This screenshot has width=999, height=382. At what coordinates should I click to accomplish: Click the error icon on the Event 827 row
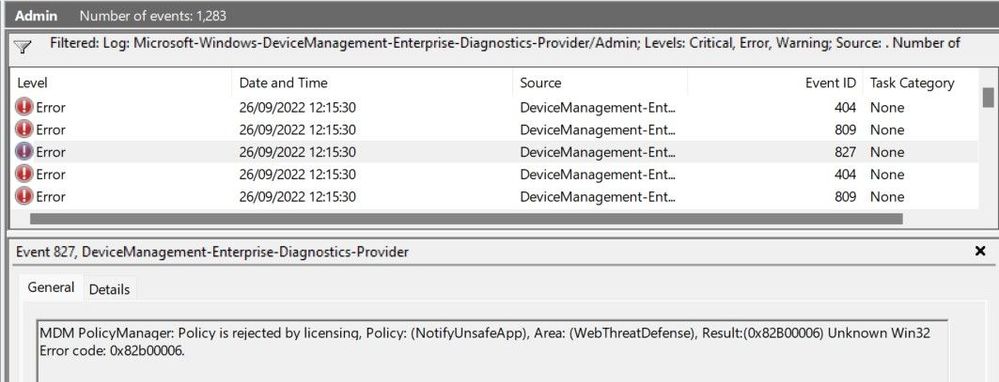[x=24, y=152]
